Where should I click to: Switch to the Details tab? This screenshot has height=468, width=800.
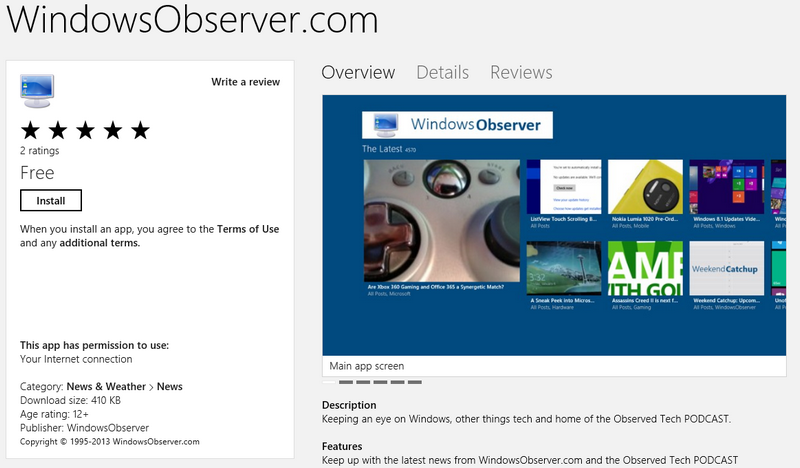tap(442, 72)
